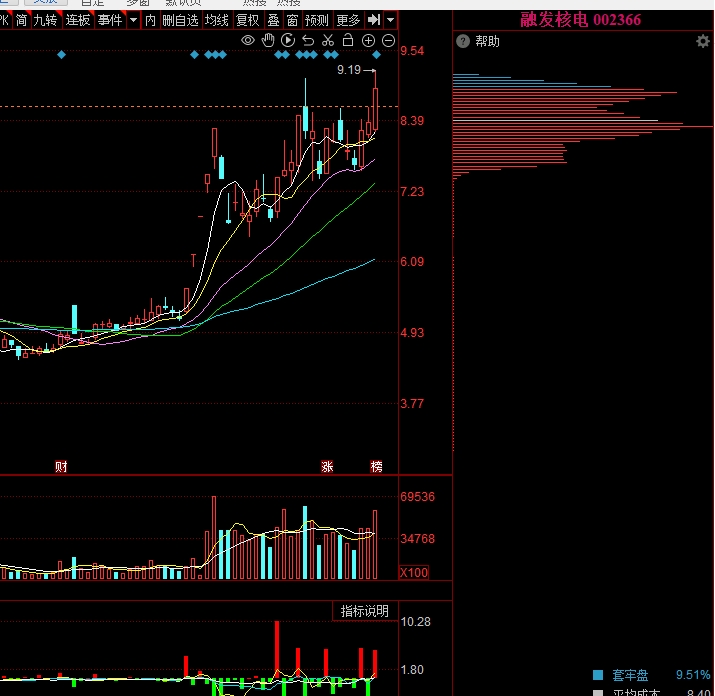Click the 套牢盘 blue legend swatch
Image resolution: width=715 pixels, height=696 pixels.
(x=598, y=675)
